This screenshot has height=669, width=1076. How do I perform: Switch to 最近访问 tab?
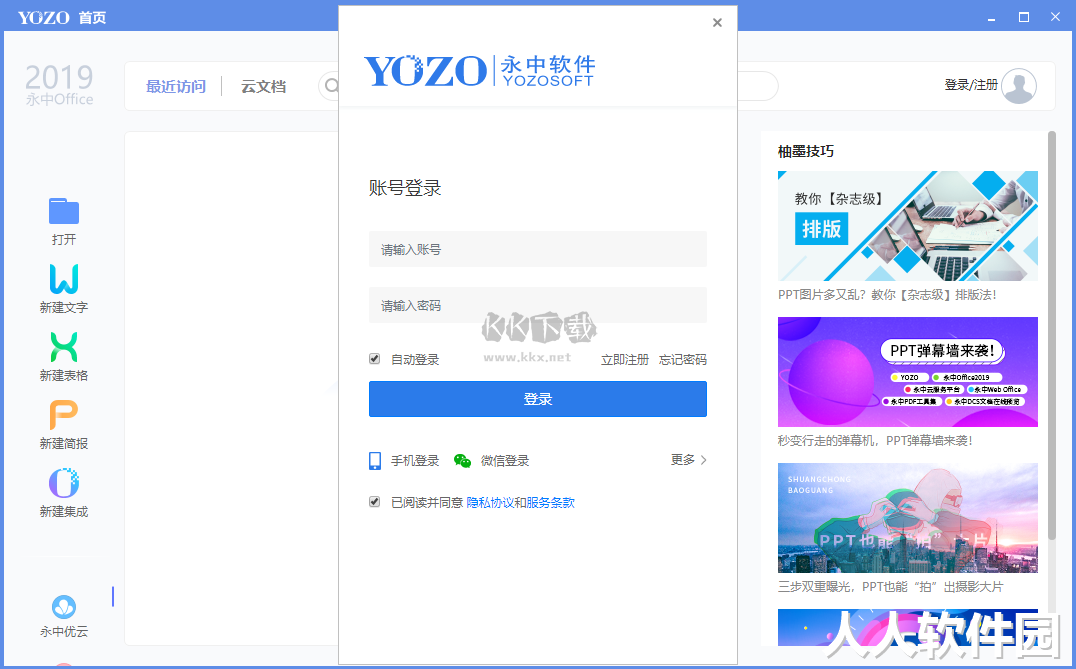tap(176, 86)
